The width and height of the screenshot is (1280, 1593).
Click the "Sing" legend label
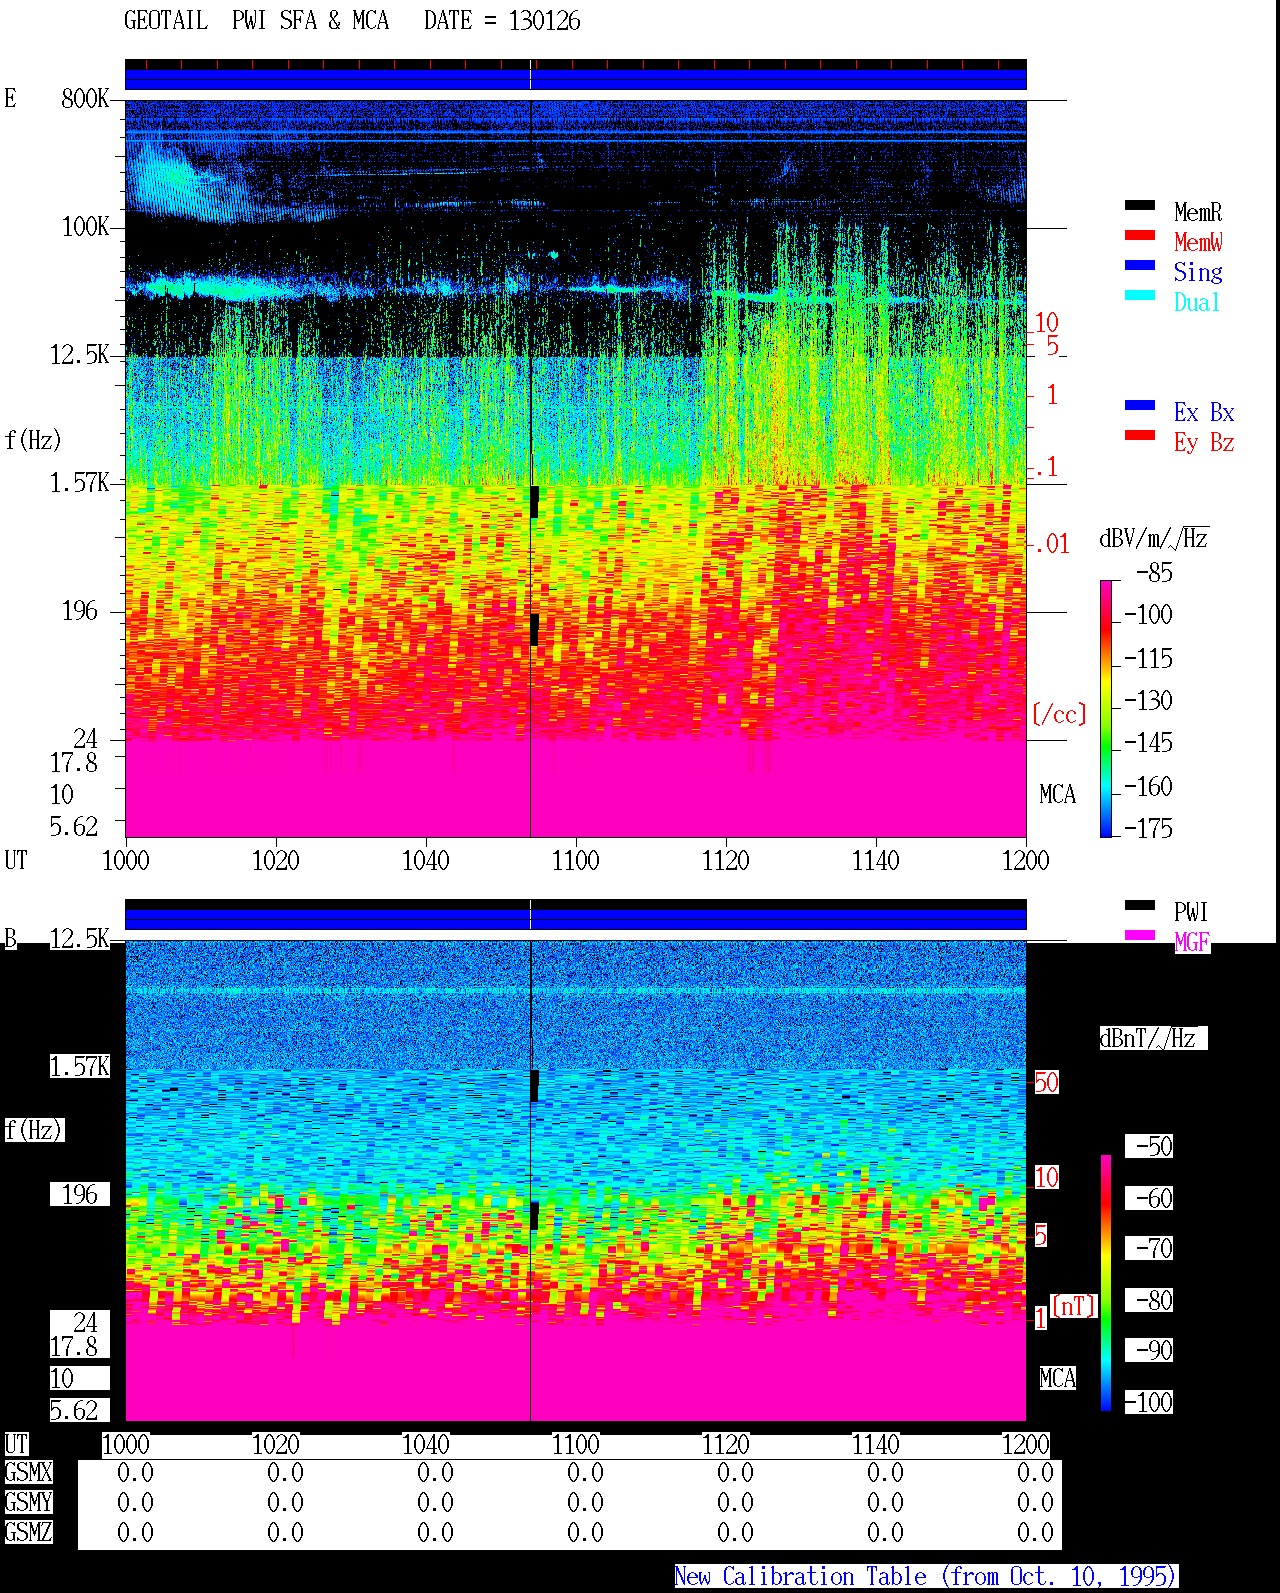pyautogui.click(x=1198, y=272)
